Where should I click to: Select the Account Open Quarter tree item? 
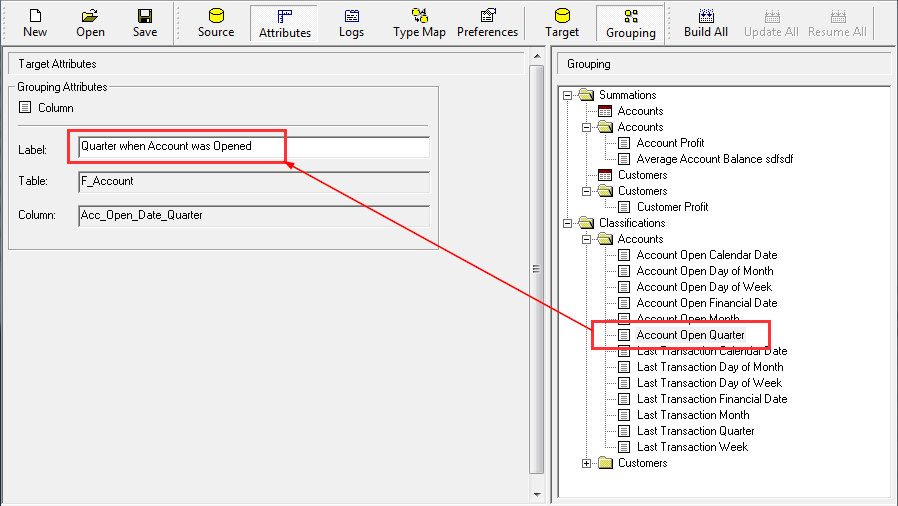(x=690, y=335)
